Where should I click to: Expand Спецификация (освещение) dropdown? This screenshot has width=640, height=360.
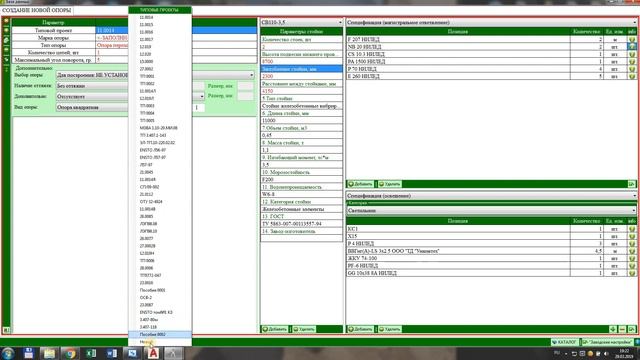coord(491,196)
